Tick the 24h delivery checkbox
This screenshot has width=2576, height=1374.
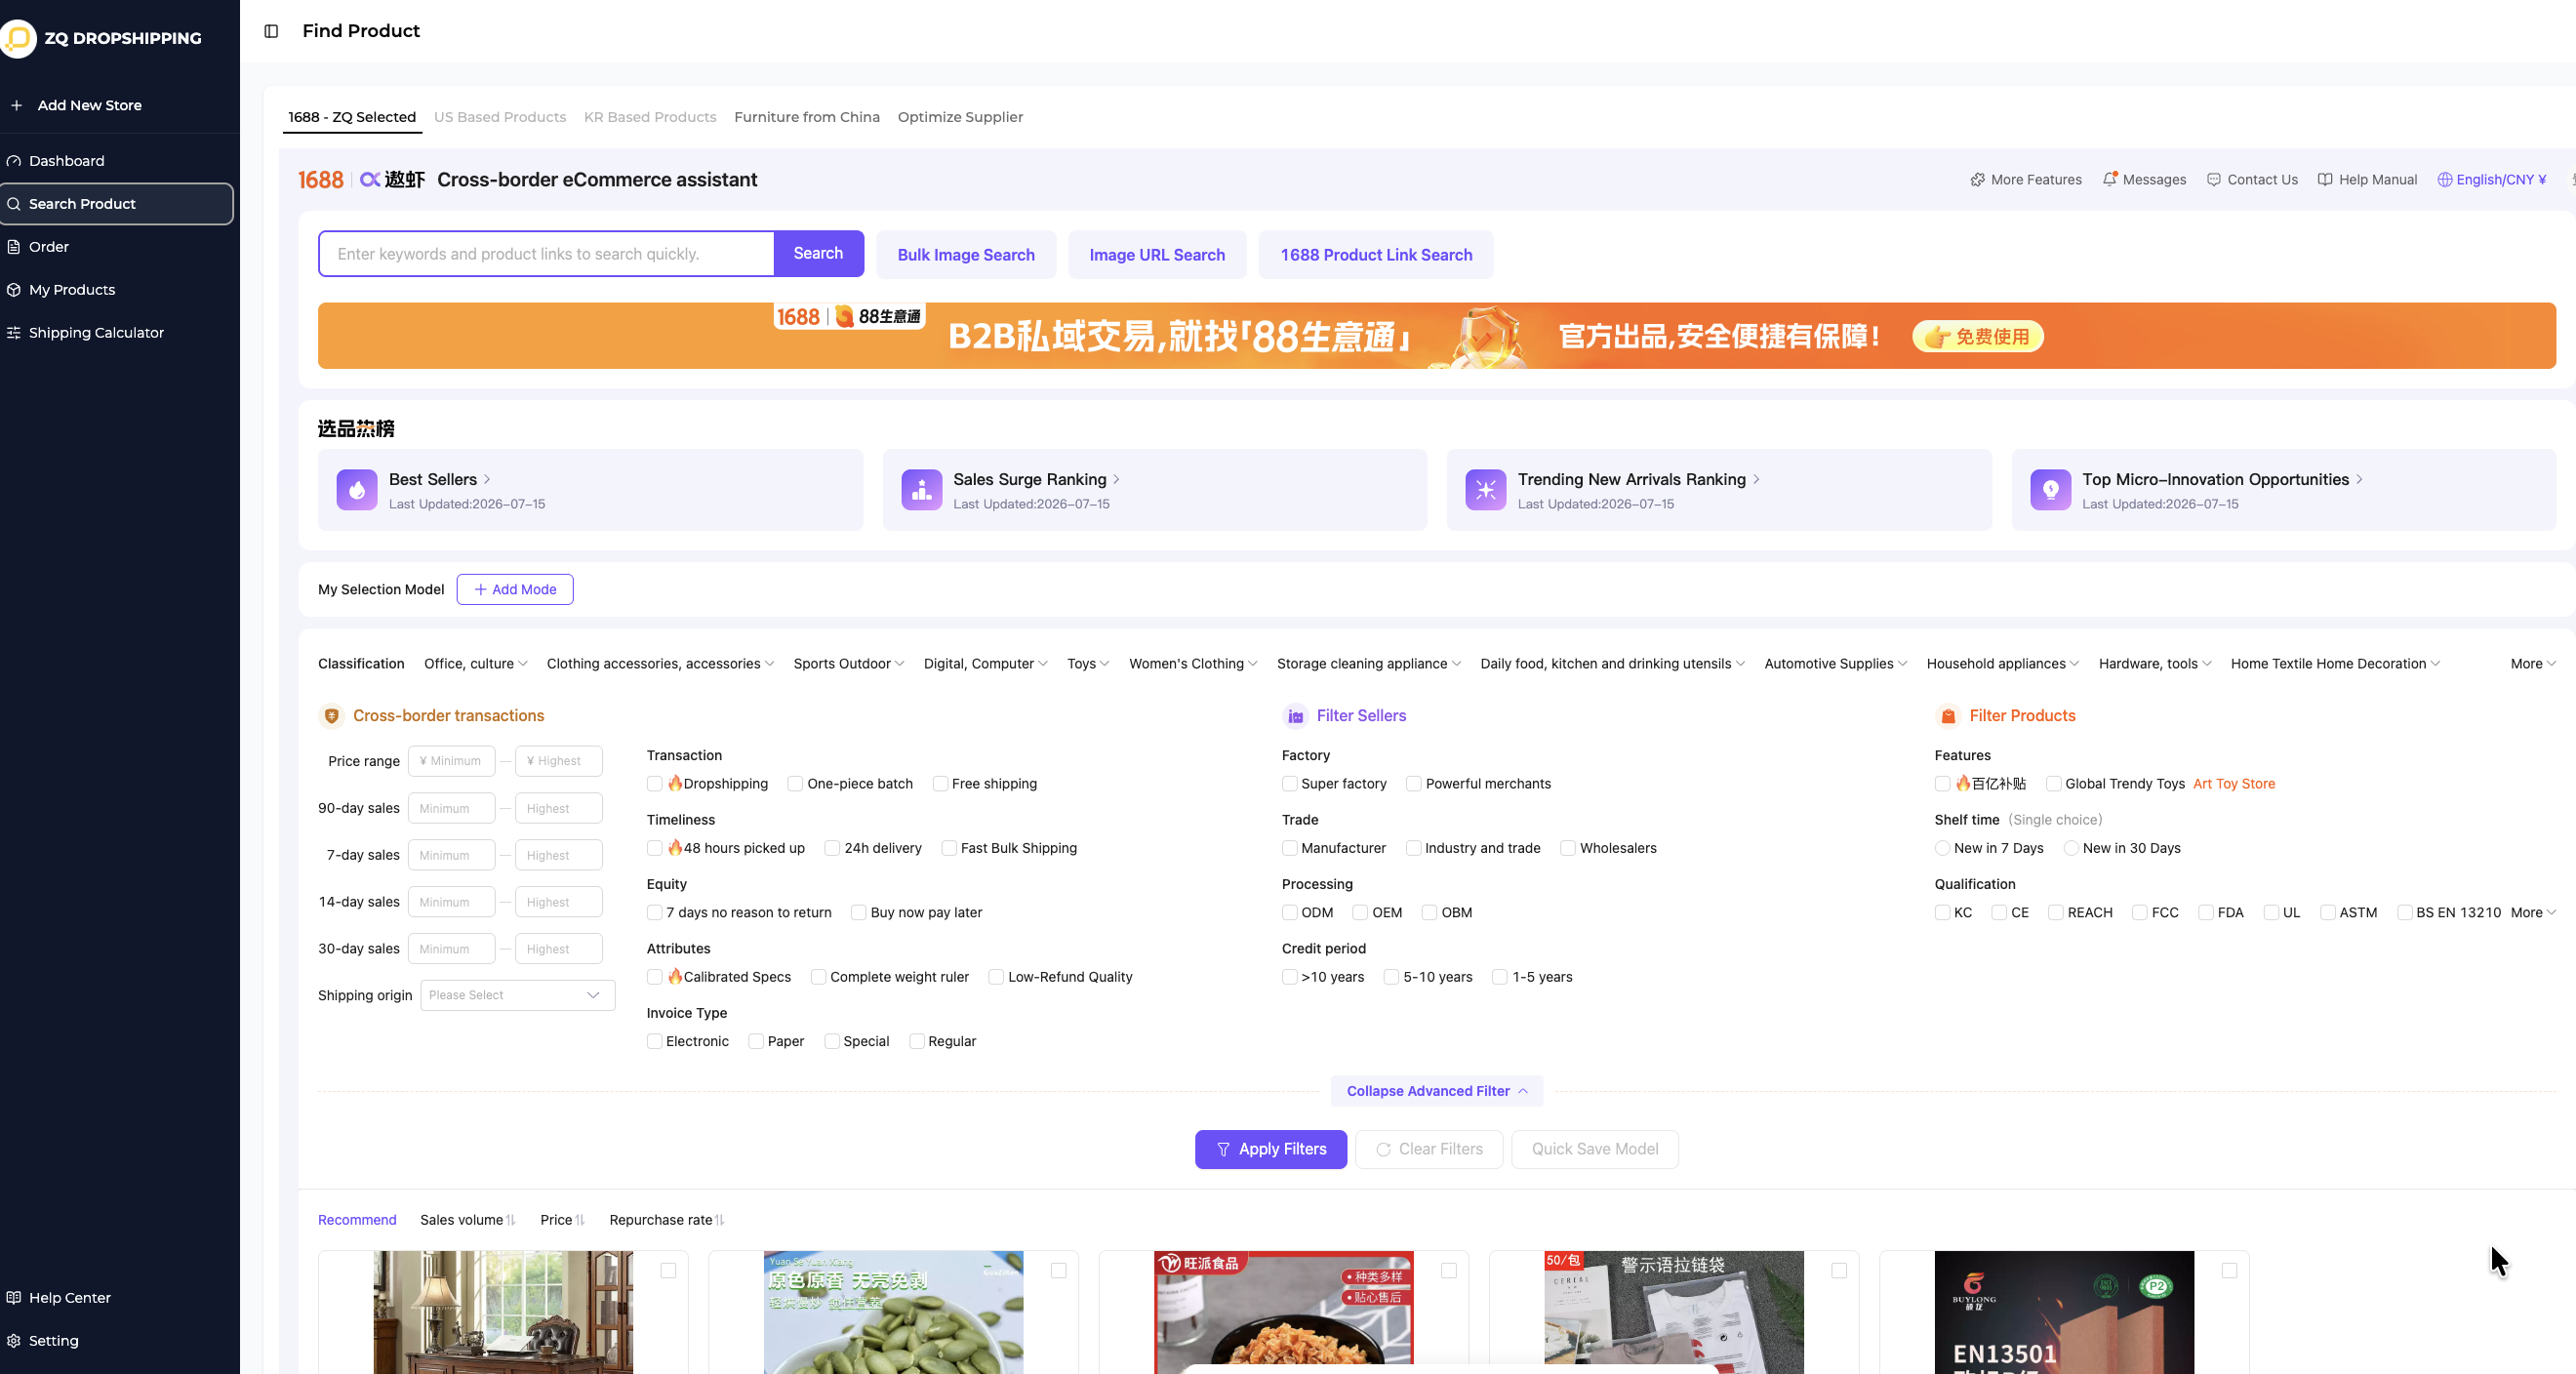(832, 848)
